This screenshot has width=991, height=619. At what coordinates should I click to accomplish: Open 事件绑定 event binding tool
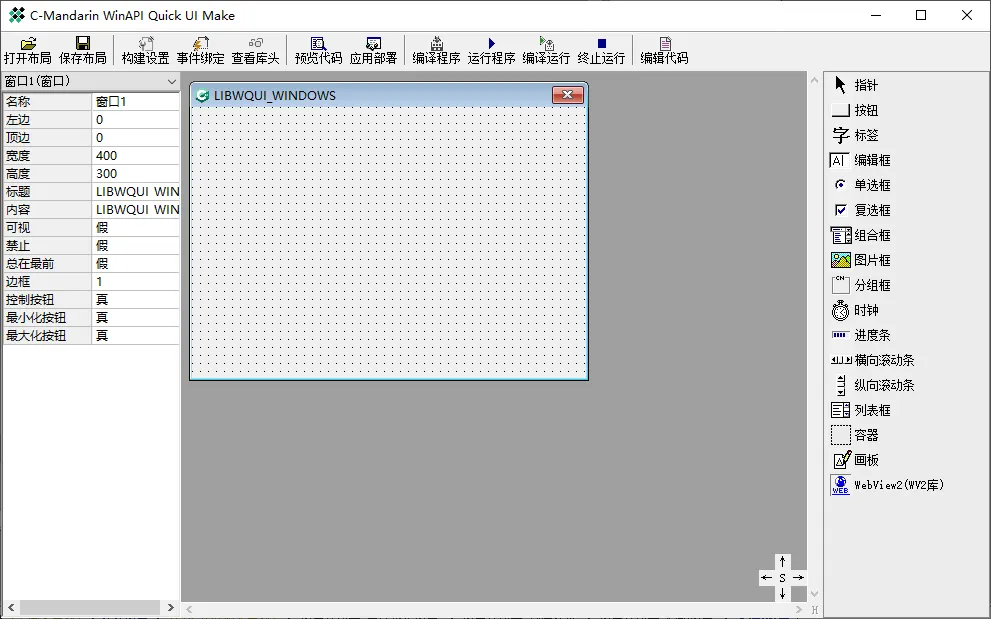point(200,44)
